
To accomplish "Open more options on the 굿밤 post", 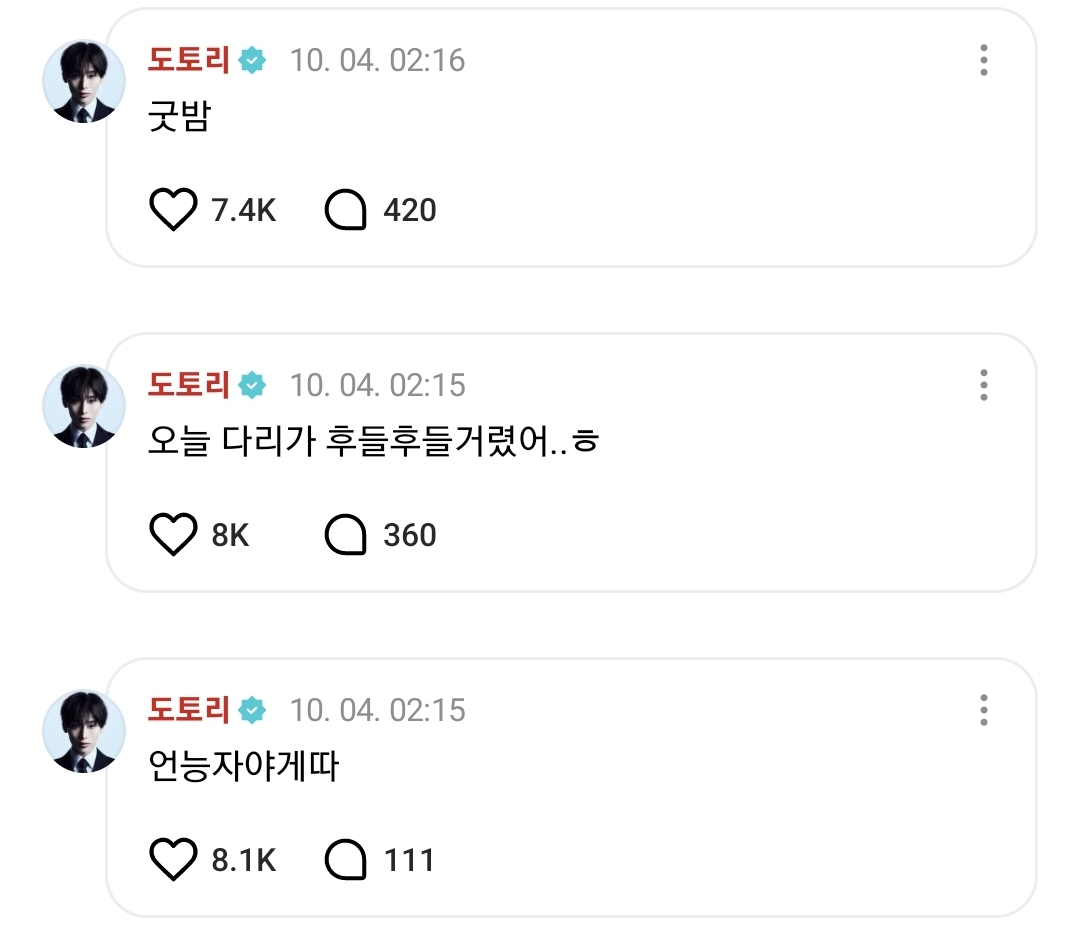I will [984, 60].
